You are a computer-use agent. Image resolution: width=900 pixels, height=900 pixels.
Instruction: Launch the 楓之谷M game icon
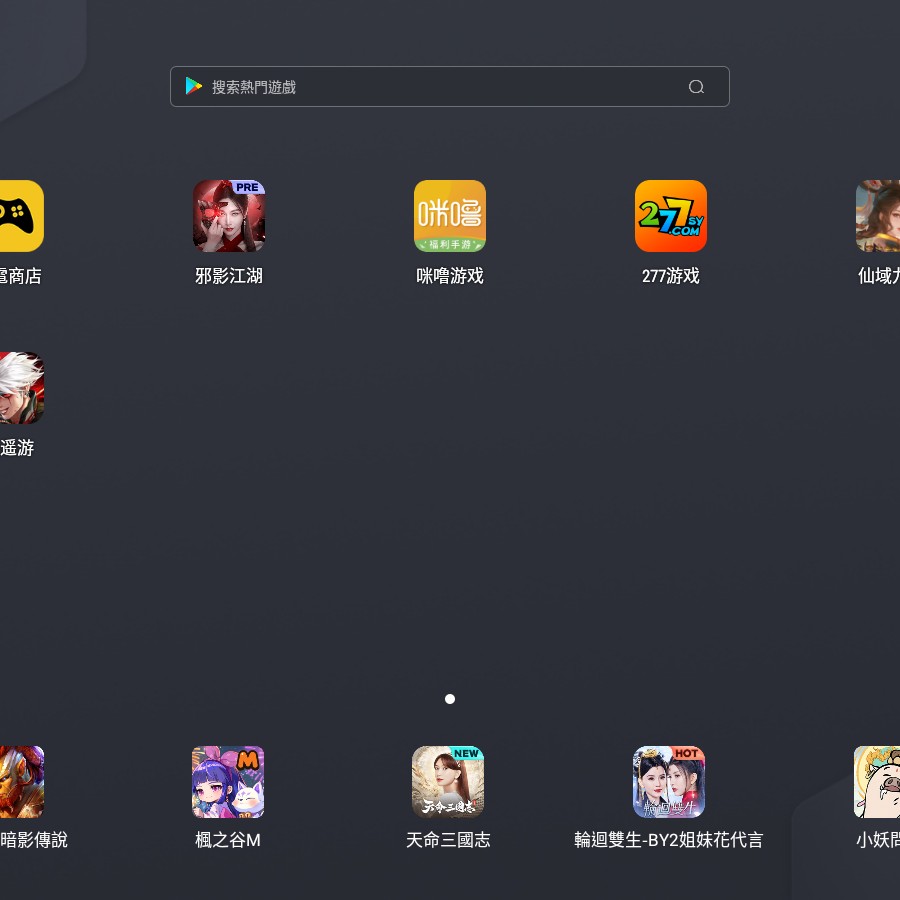click(228, 782)
